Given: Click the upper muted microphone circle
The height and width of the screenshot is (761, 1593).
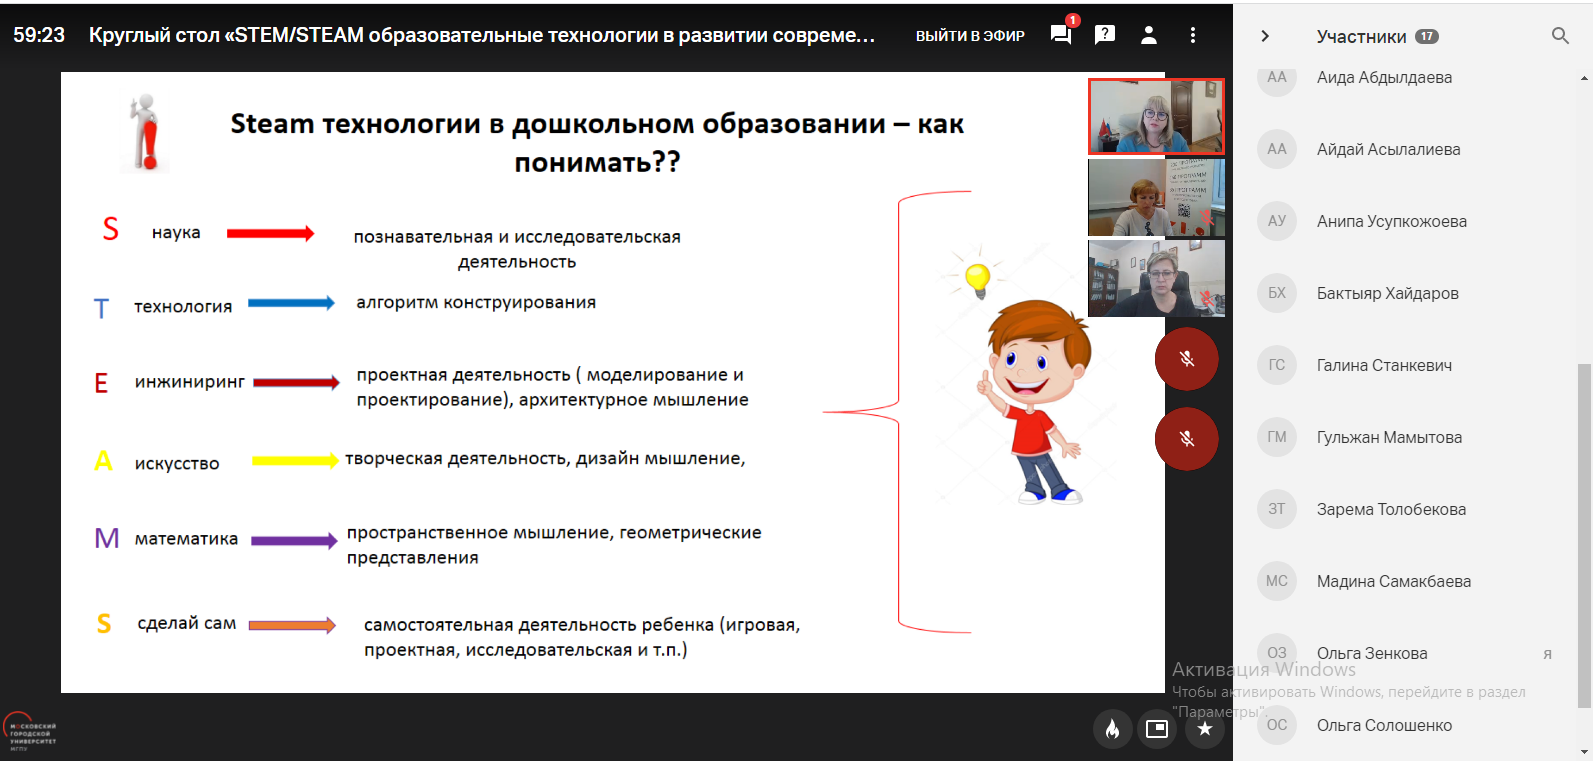Looking at the screenshot, I should pos(1187,359).
